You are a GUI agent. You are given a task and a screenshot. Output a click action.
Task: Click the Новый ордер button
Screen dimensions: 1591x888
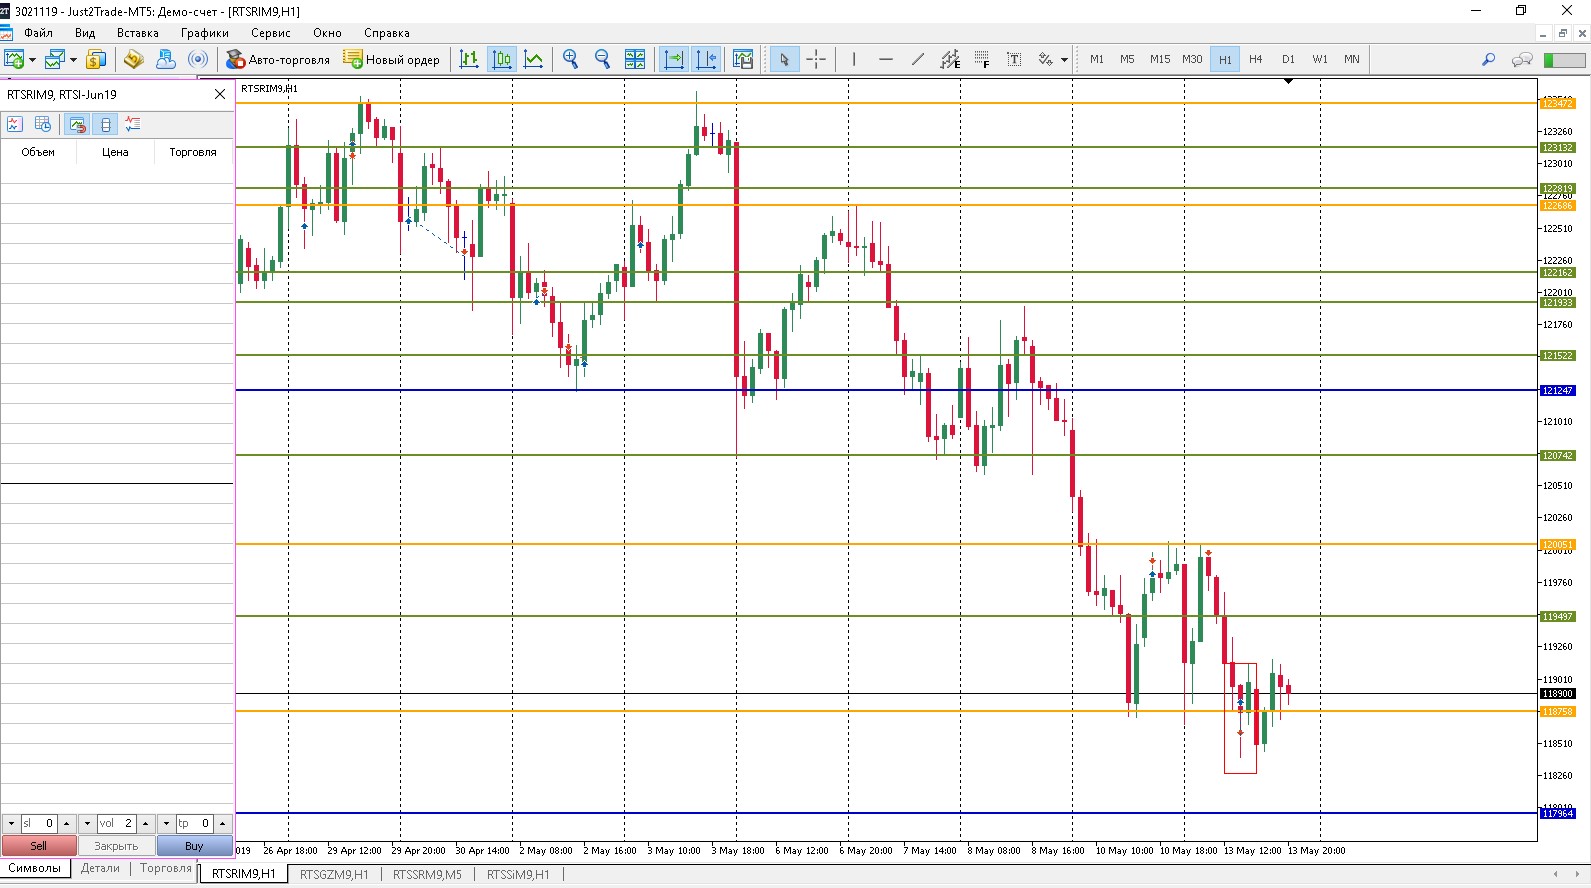[392, 59]
